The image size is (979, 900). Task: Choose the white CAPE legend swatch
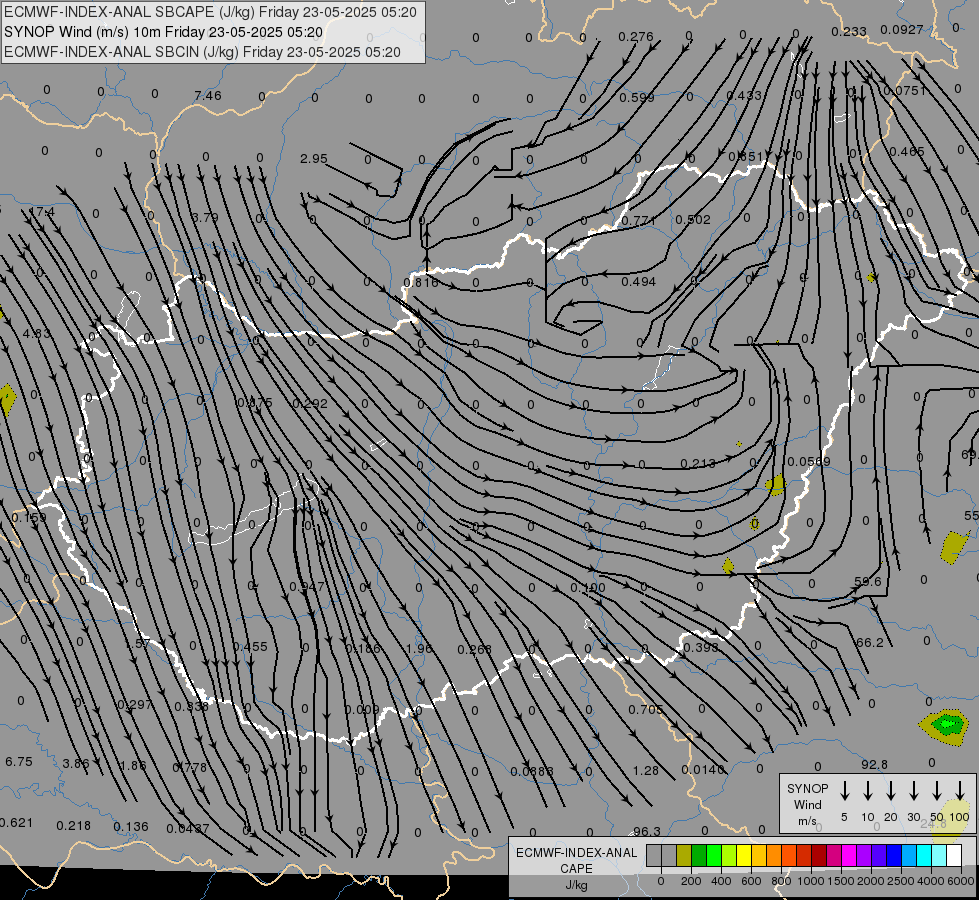click(x=954, y=855)
